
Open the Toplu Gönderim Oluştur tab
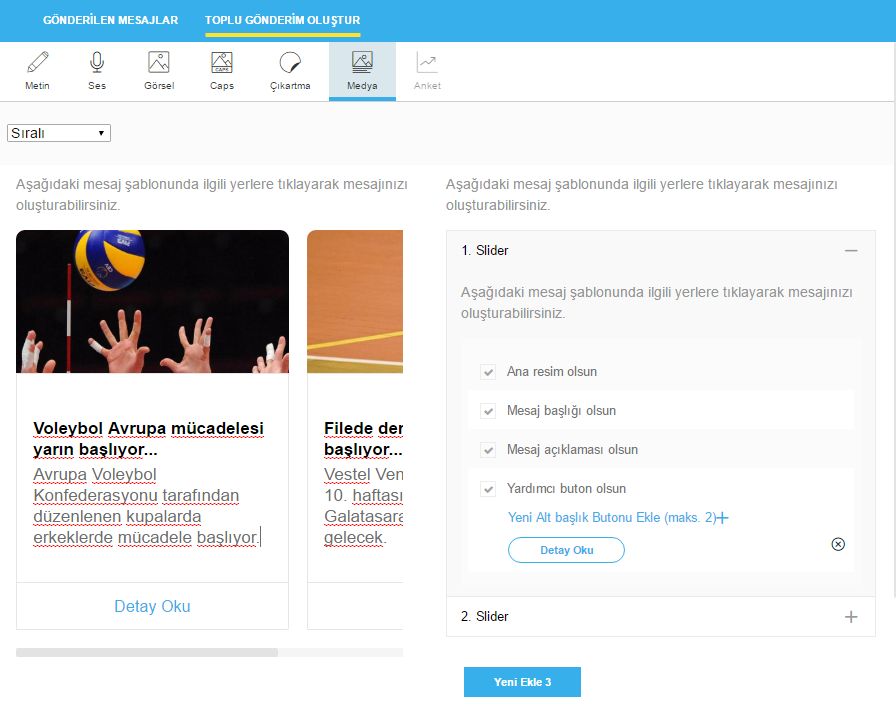click(x=282, y=20)
